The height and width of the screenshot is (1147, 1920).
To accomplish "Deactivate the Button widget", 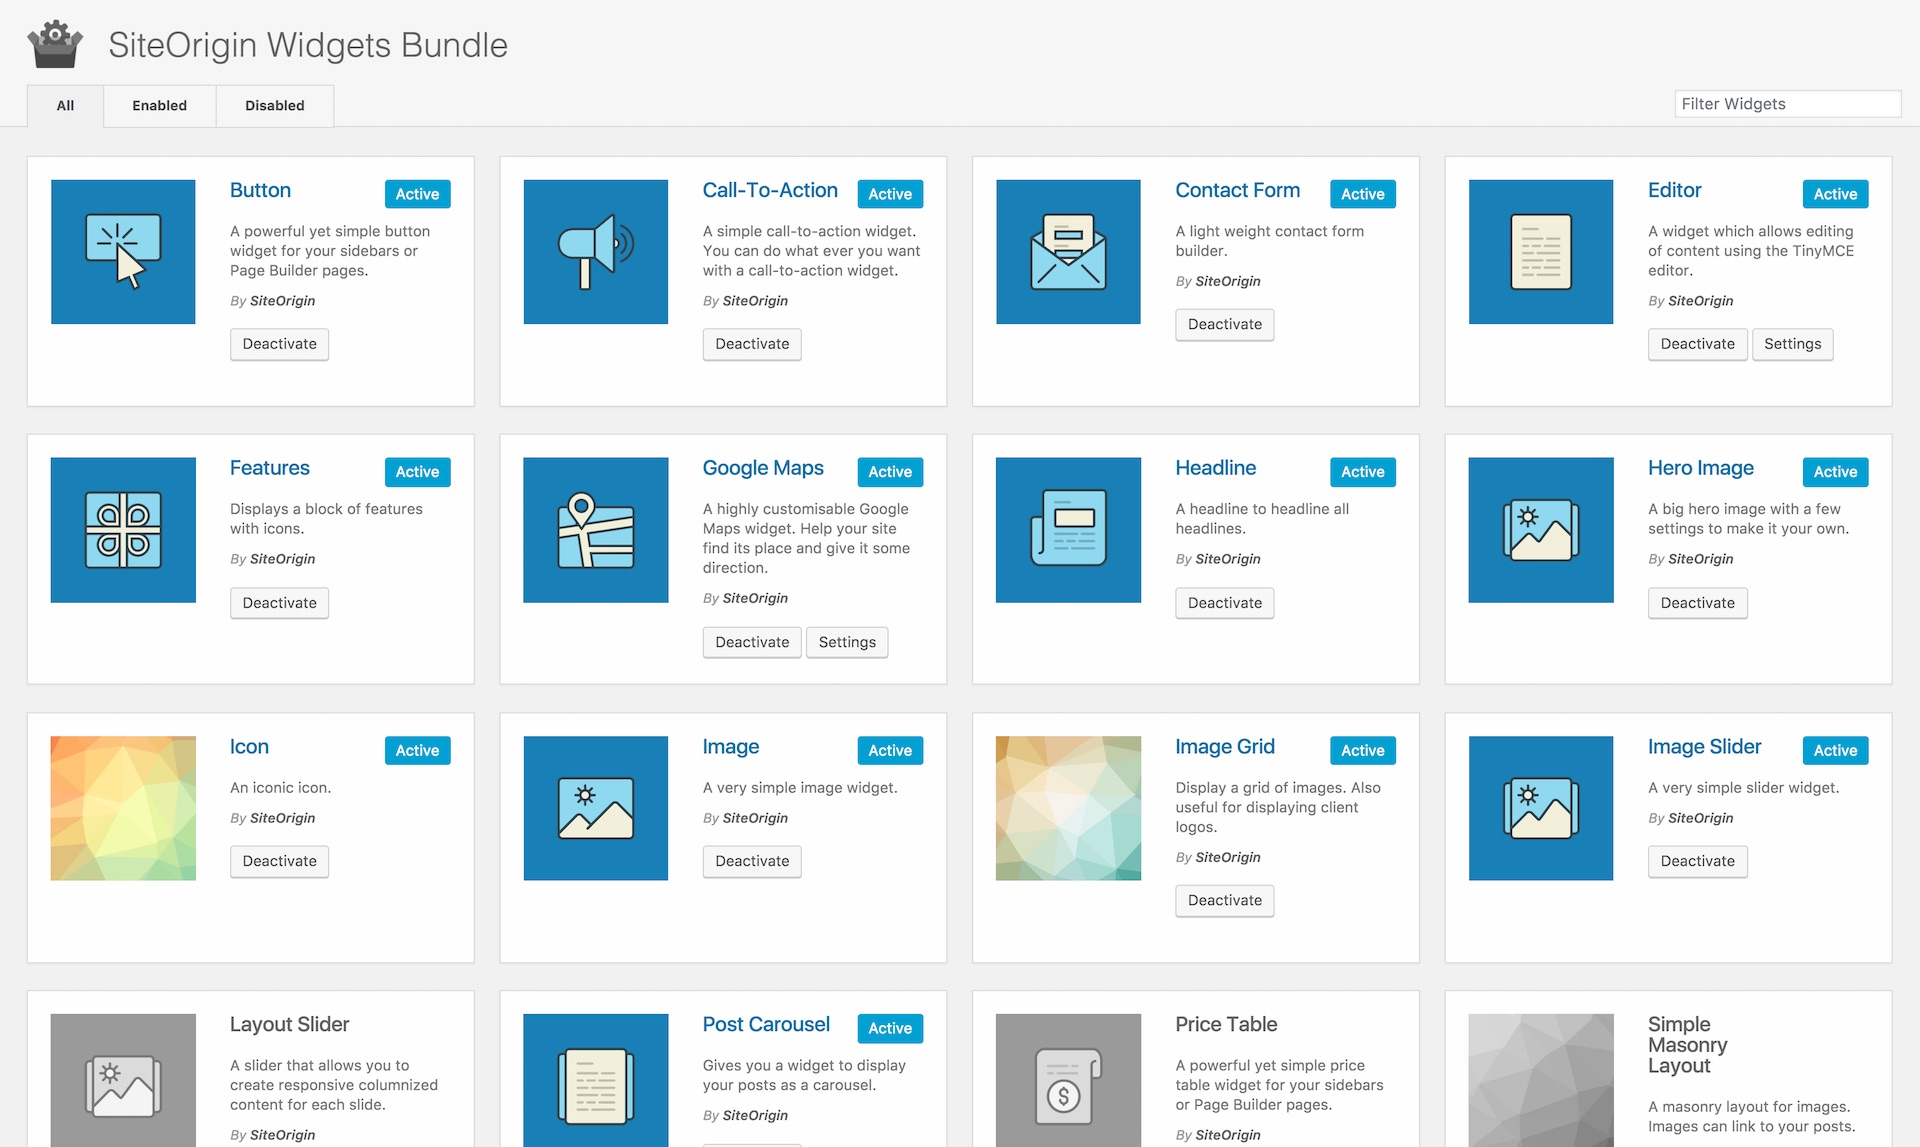I will click(280, 344).
